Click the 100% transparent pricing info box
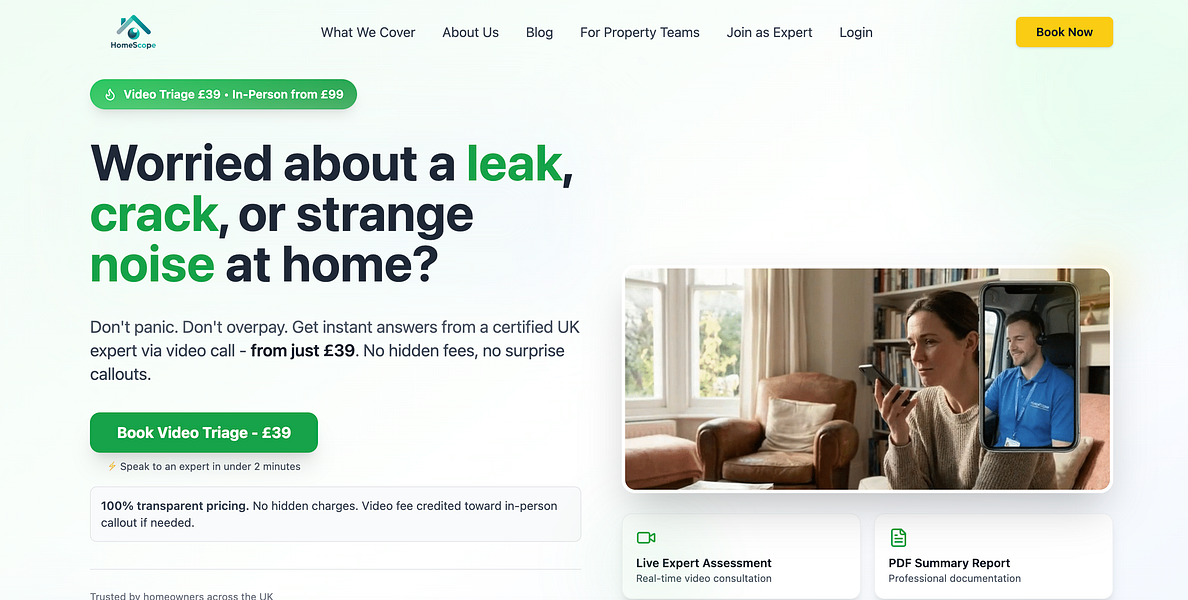 336,514
